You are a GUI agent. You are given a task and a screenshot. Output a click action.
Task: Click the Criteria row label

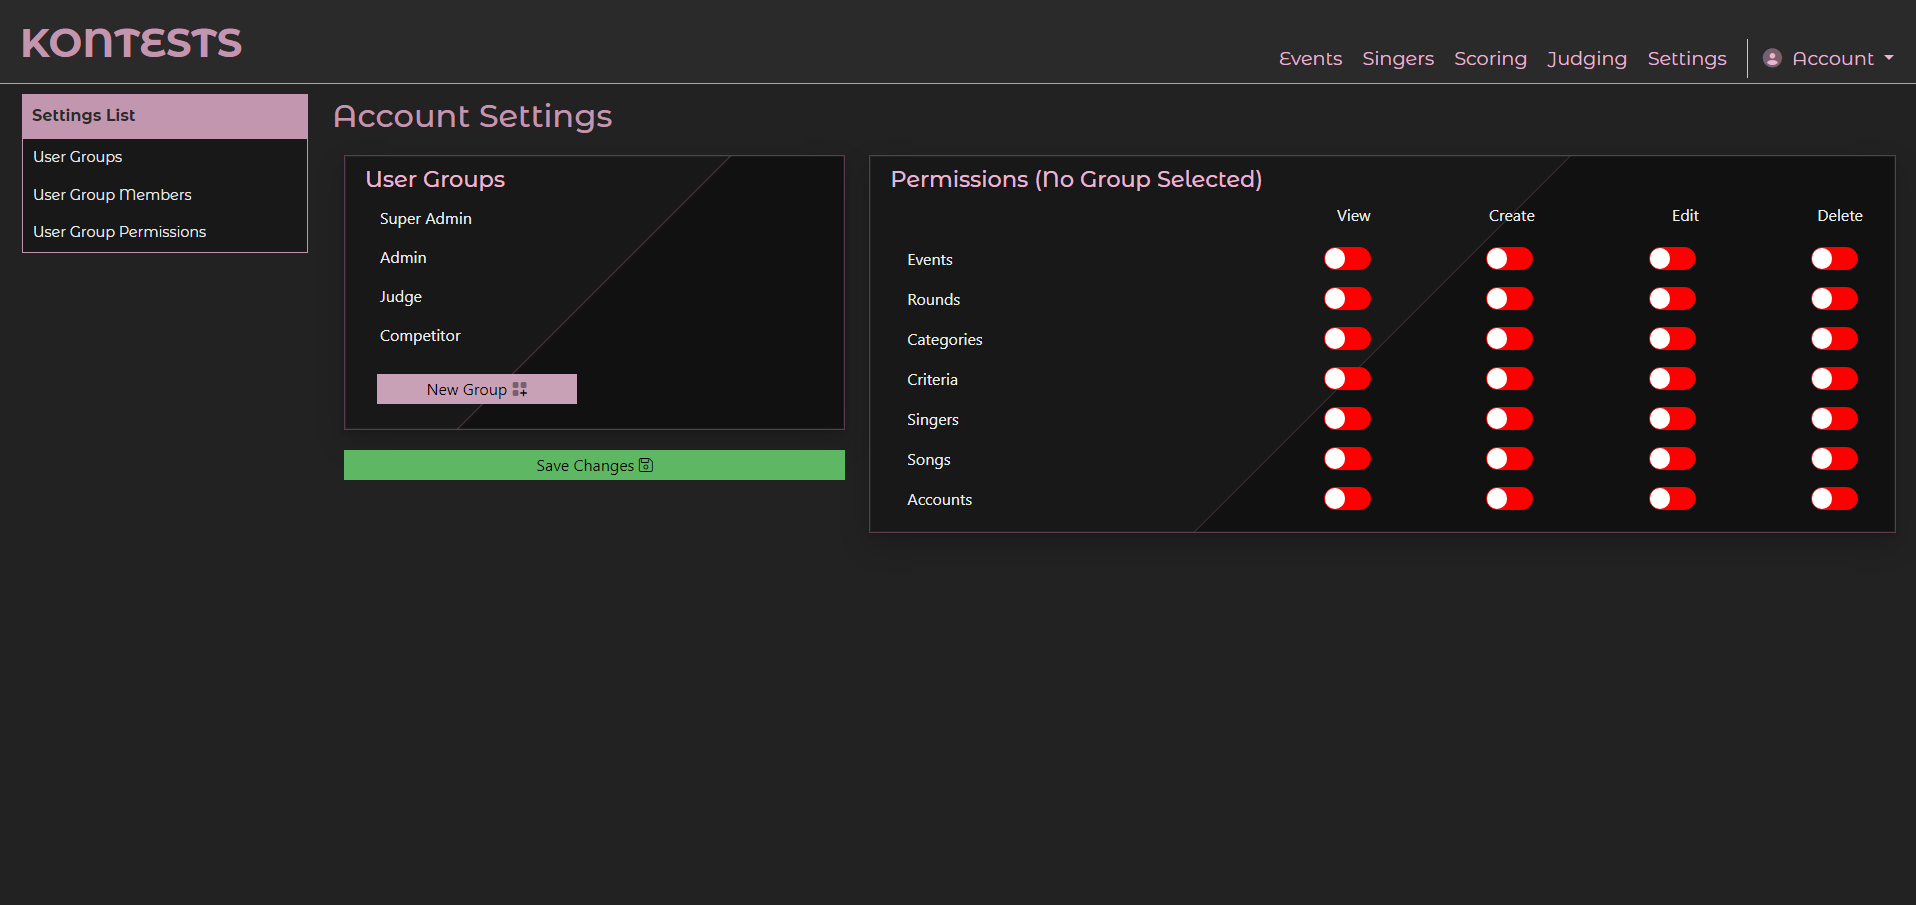[932, 380]
